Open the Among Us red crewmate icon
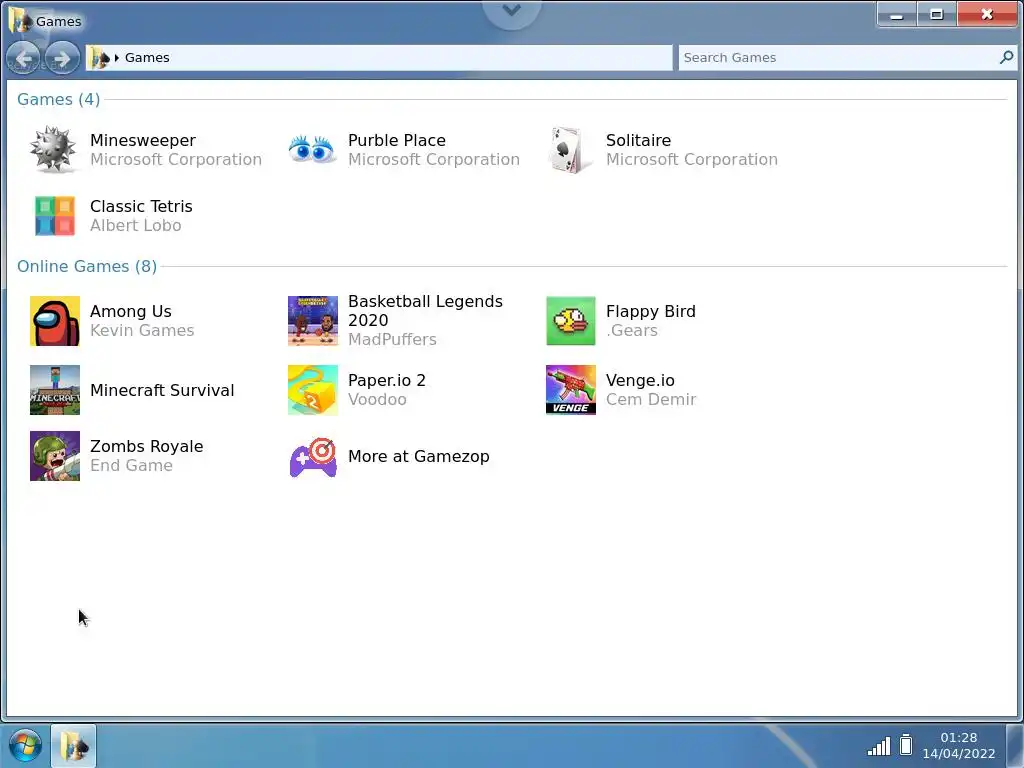Screen dimensions: 1024x768 click(55, 321)
